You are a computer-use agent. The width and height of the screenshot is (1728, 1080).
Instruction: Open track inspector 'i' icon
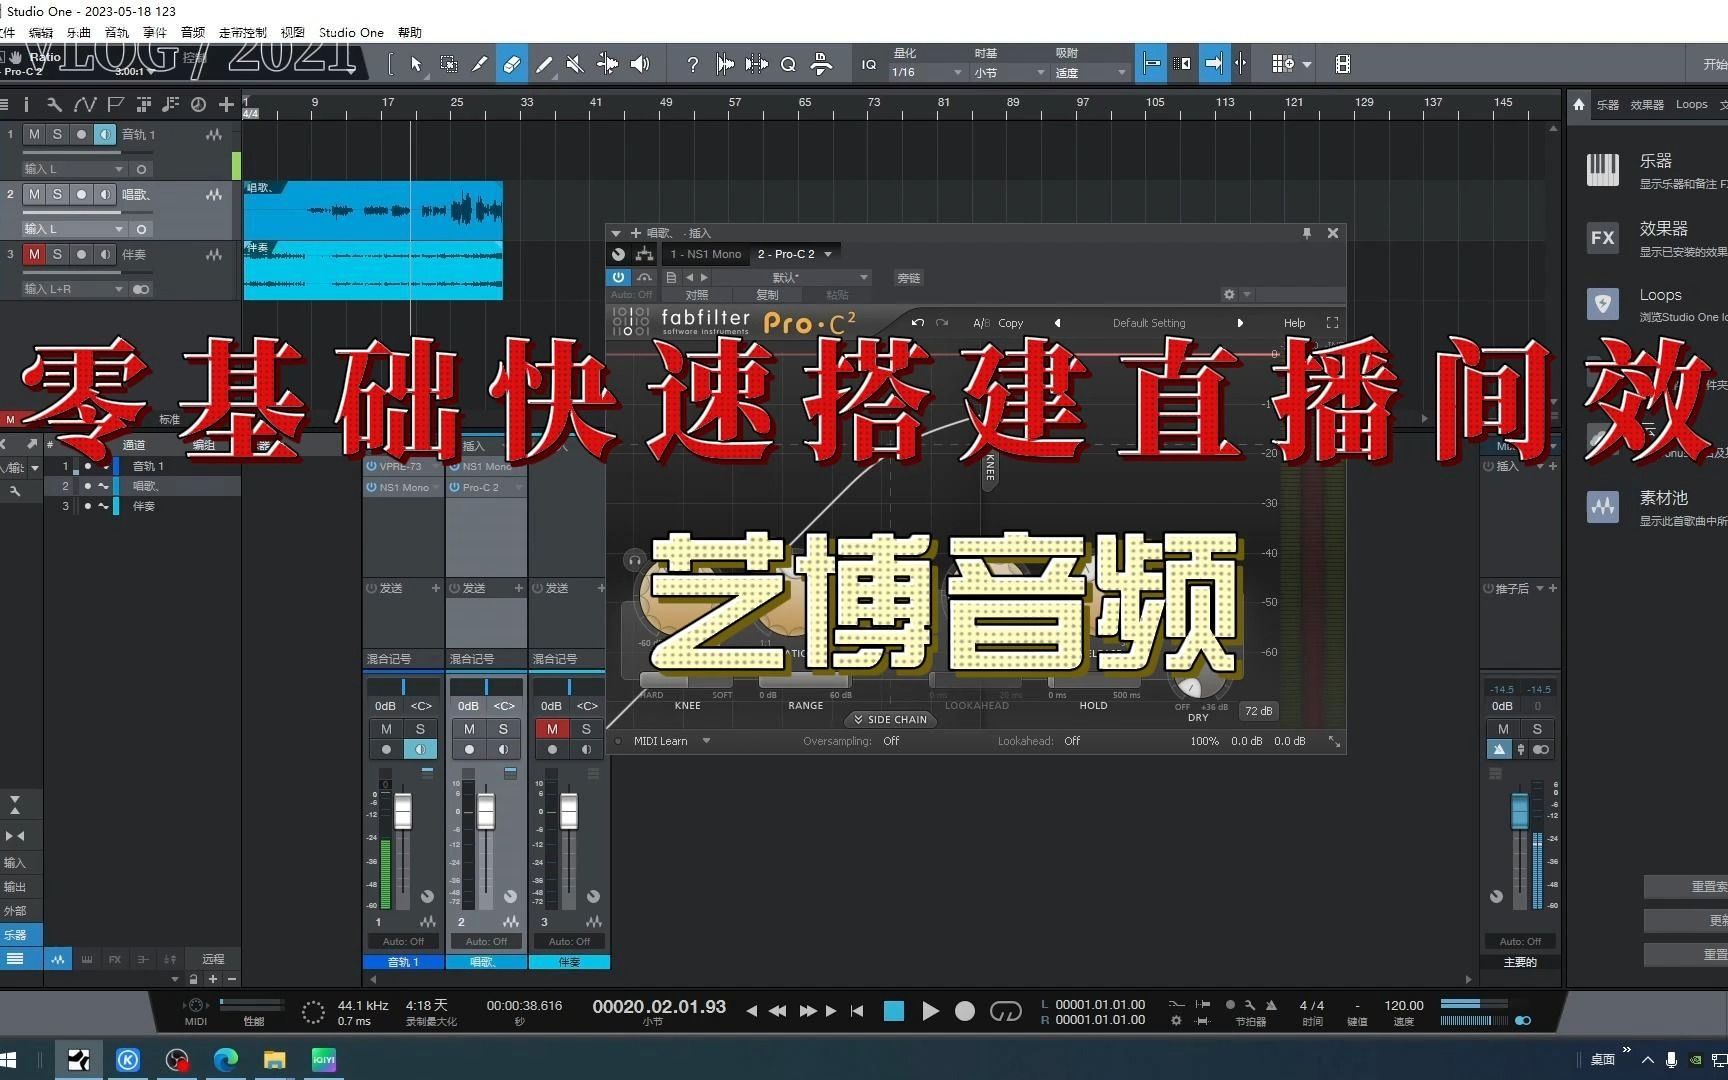[x=26, y=104]
